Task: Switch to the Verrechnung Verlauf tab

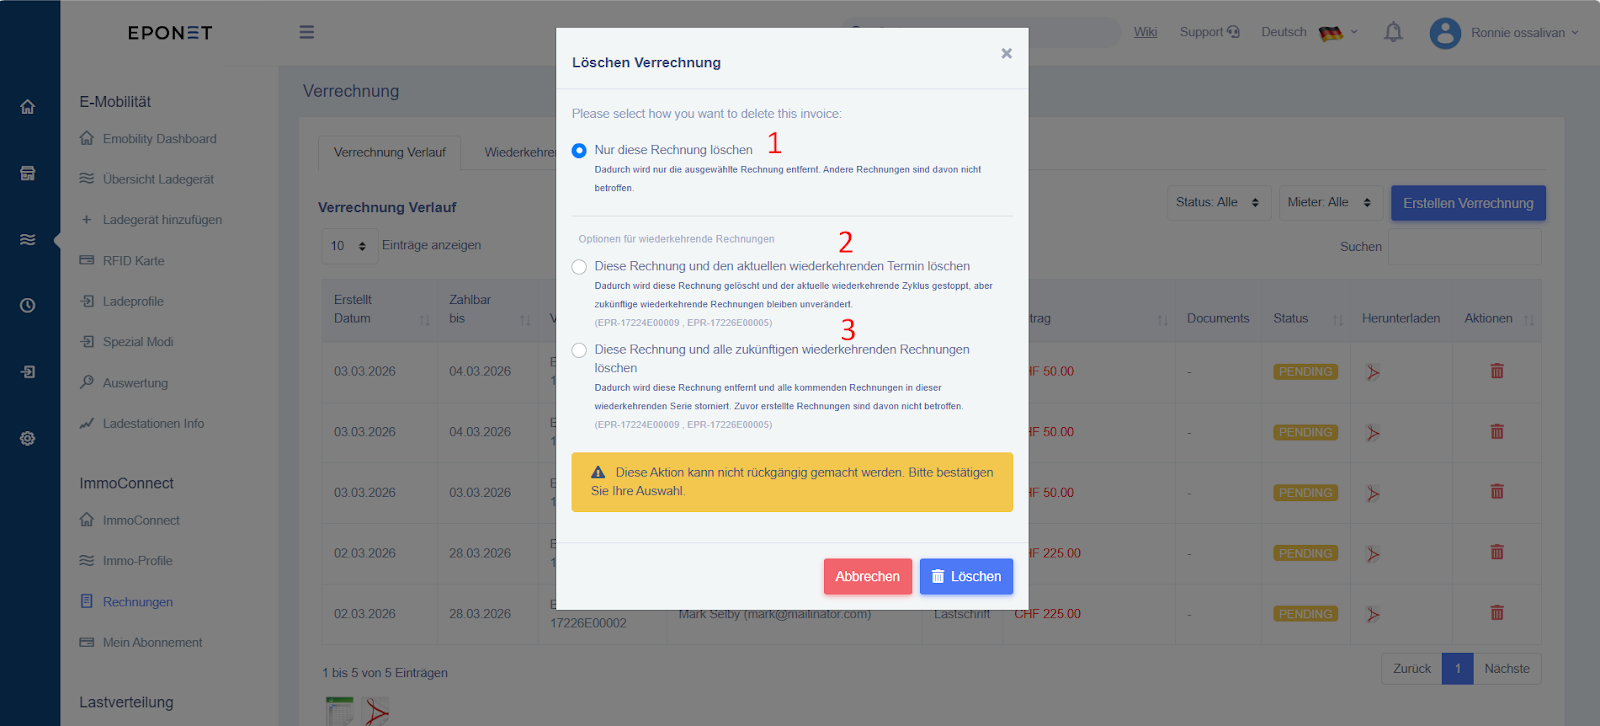Action: click(x=390, y=153)
